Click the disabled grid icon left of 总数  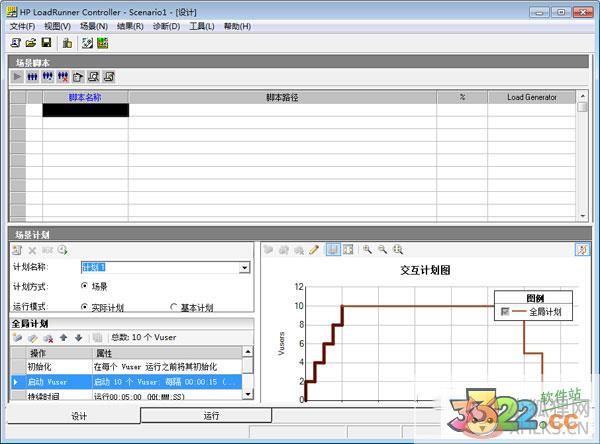tap(98, 338)
